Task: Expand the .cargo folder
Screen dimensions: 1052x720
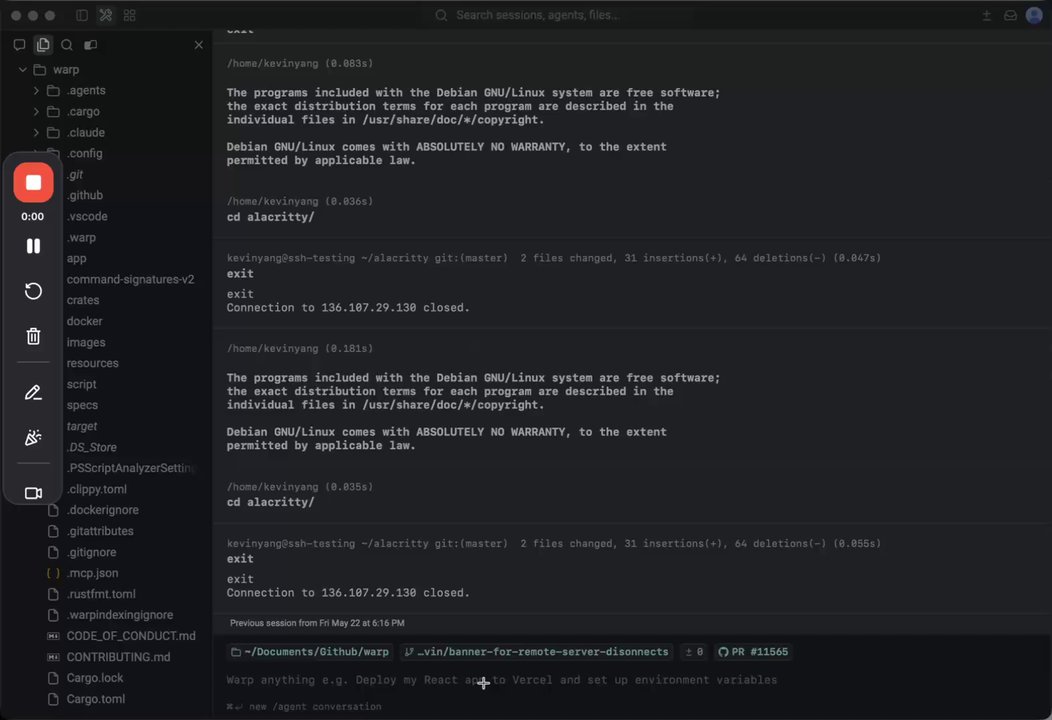Action: (x=36, y=111)
